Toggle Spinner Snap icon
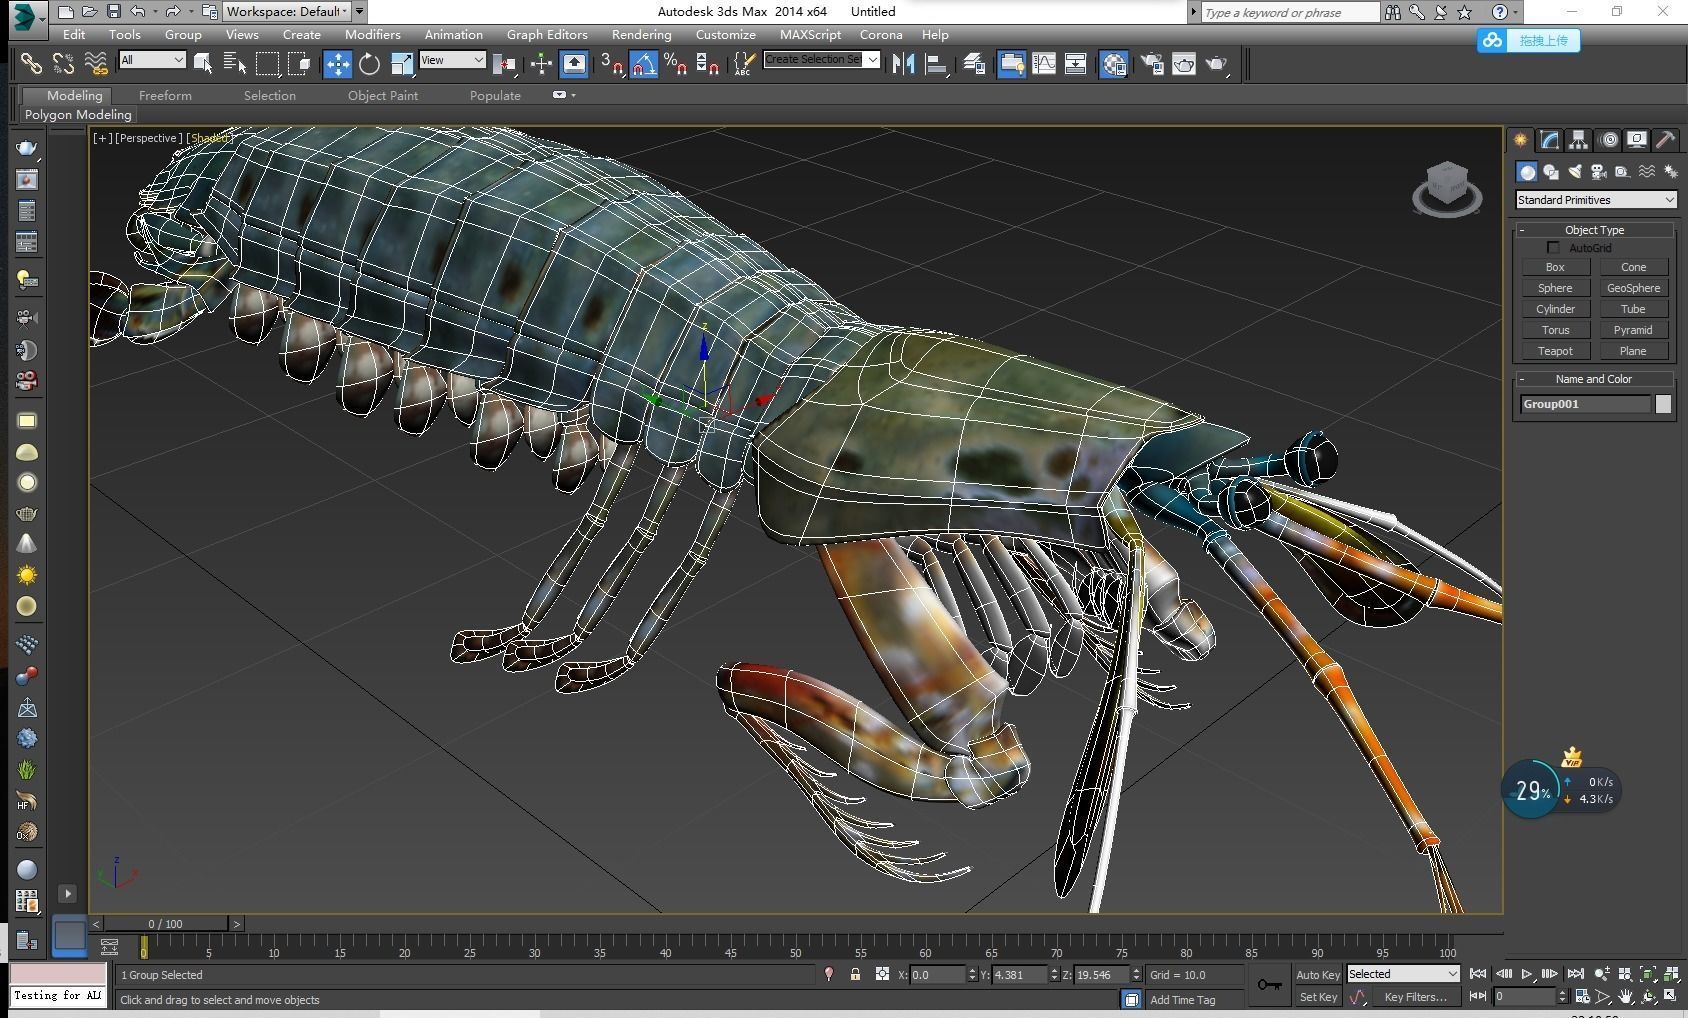 (707, 64)
